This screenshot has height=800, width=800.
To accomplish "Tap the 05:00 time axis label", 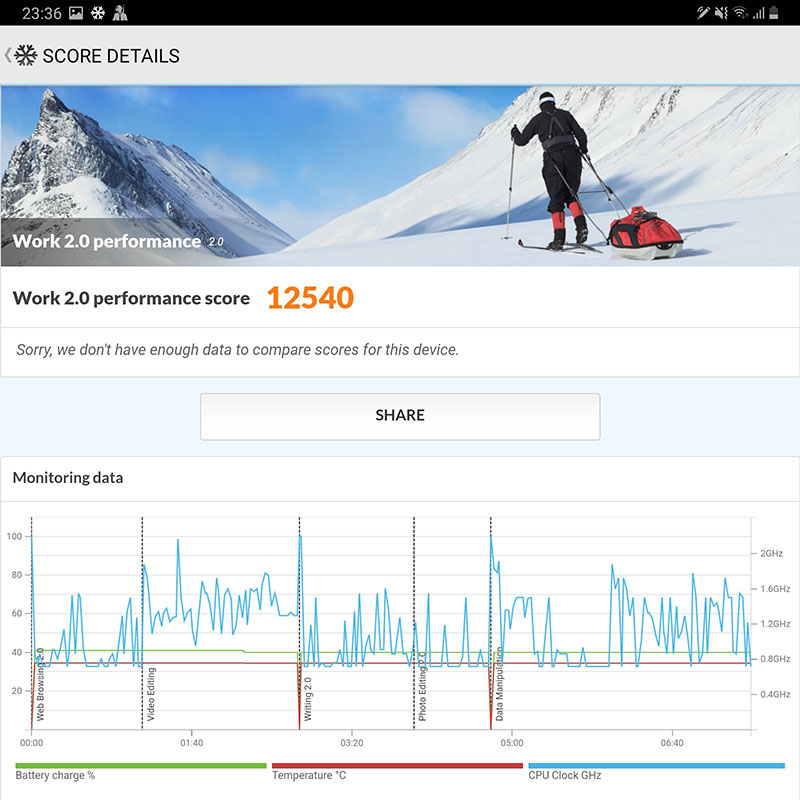I will (512, 743).
